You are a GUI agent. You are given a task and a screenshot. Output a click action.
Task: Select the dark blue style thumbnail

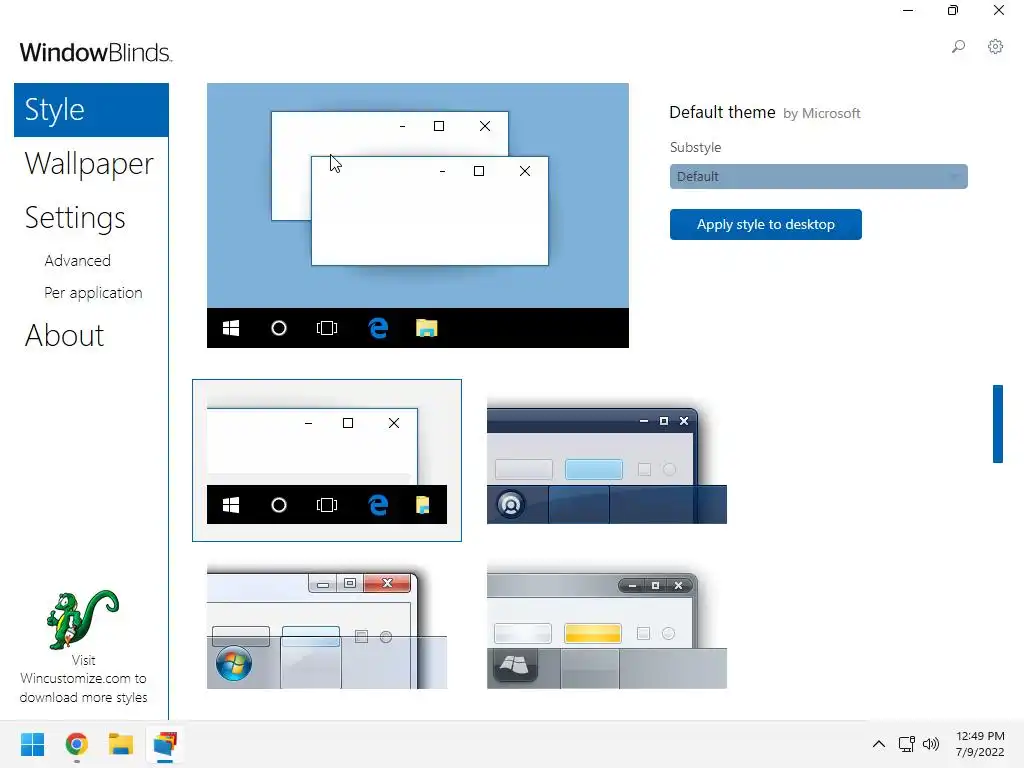coord(607,460)
